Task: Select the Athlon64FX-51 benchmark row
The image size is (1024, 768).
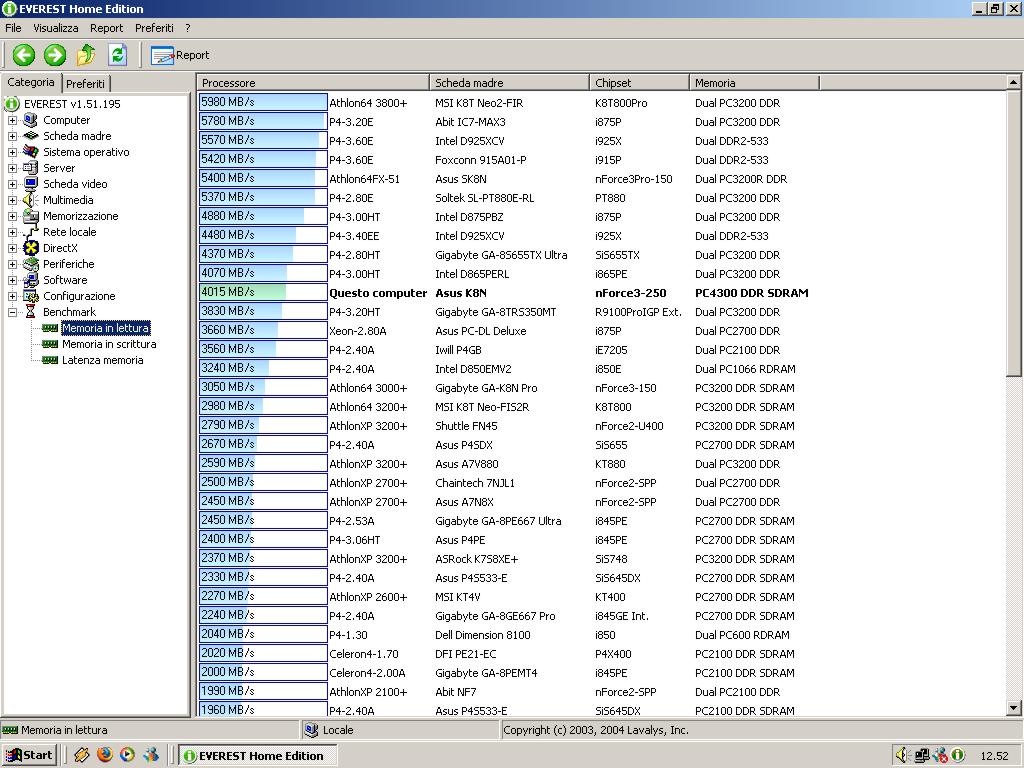Action: (601, 178)
